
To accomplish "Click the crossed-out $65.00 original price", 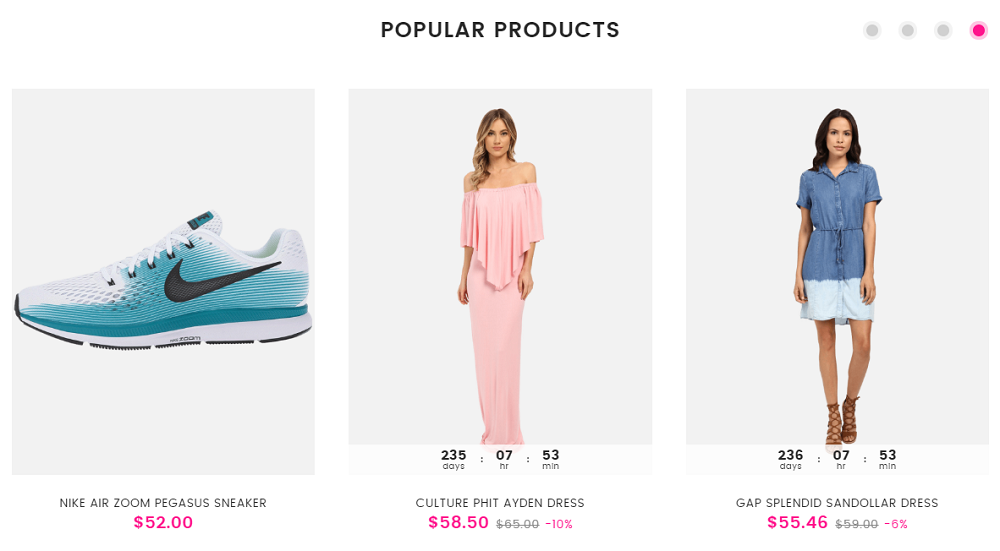I will pos(517,524).
